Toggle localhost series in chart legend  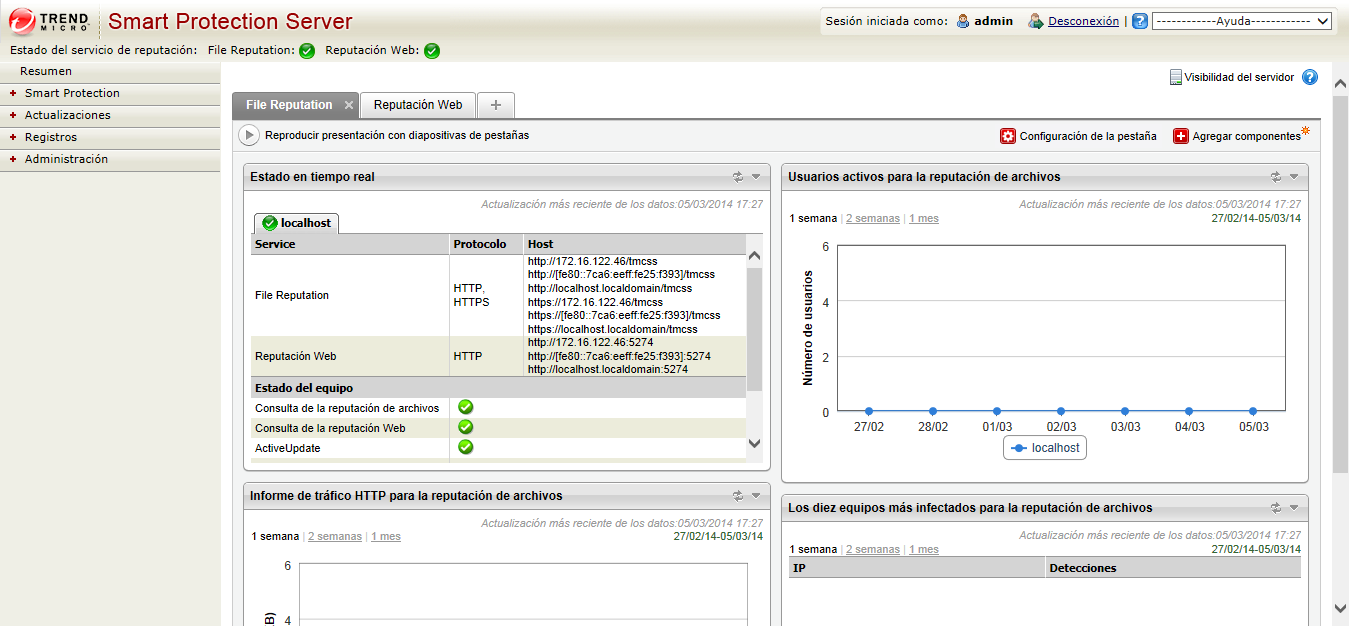point(1045,448)
